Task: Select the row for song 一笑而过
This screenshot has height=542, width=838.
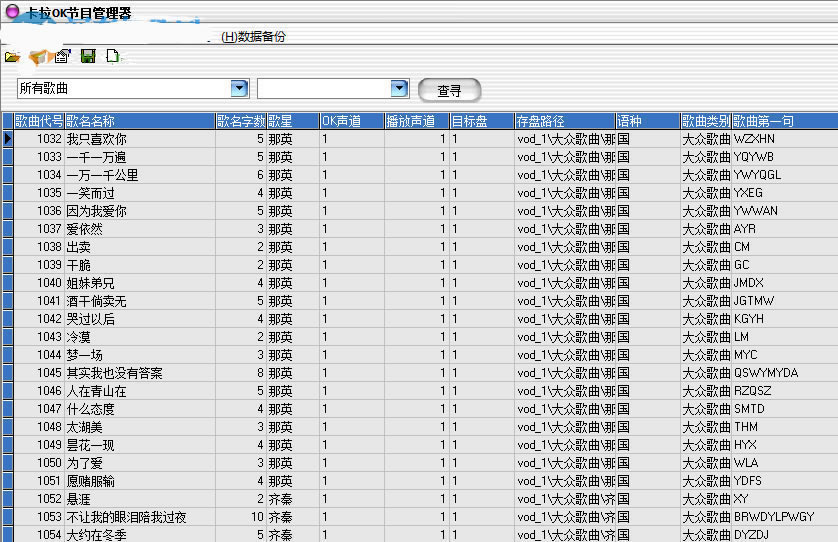Action: click(91, 193)
